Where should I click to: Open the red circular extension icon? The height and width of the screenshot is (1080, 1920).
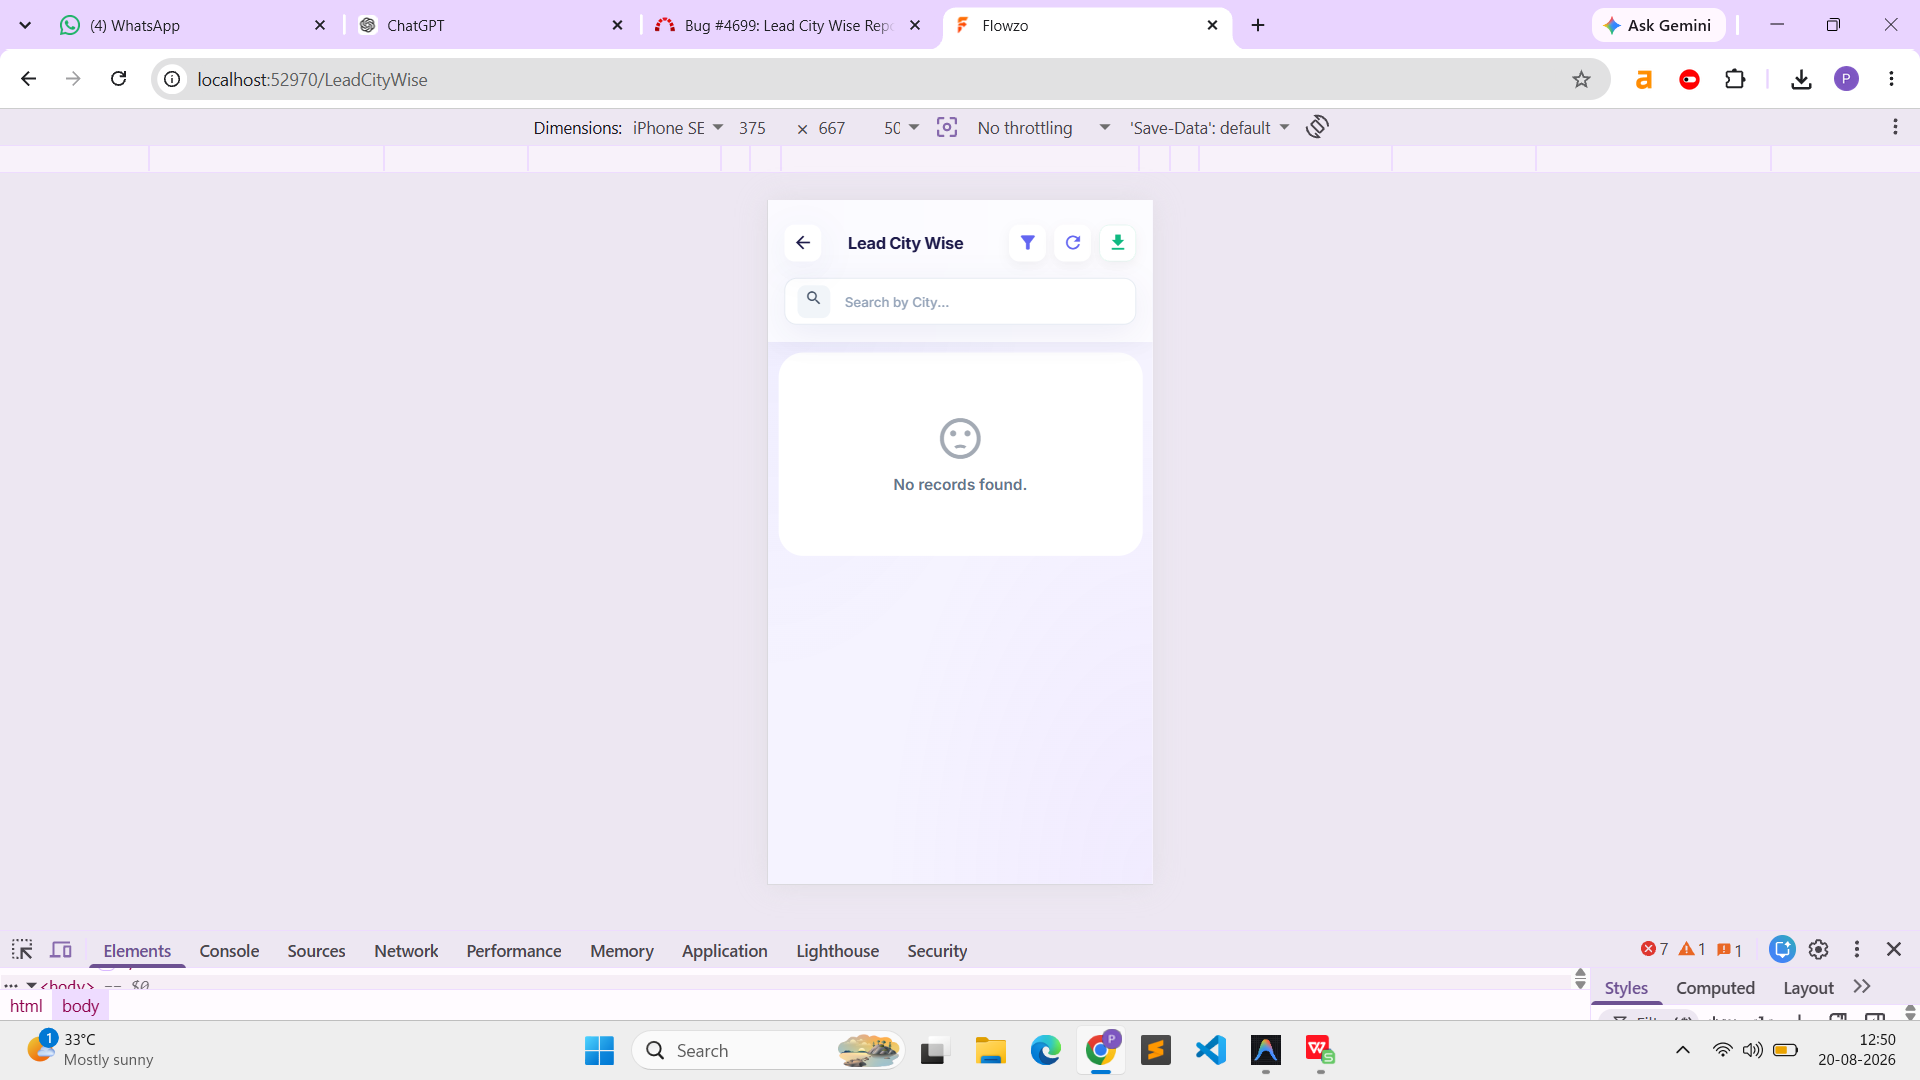(x=1689, y=79)
